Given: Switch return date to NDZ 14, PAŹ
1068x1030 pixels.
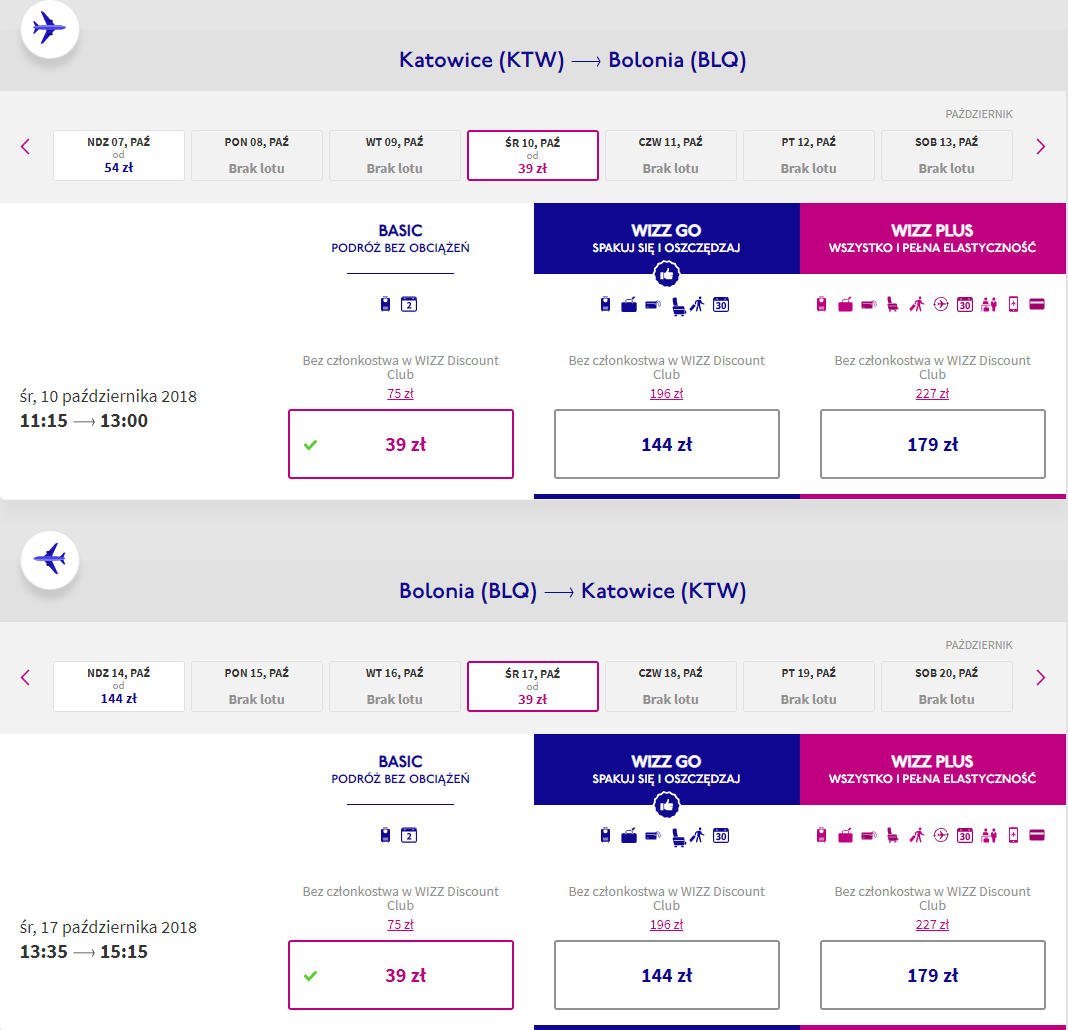Looking at the screenshot, I should click(x=119, y=686).
